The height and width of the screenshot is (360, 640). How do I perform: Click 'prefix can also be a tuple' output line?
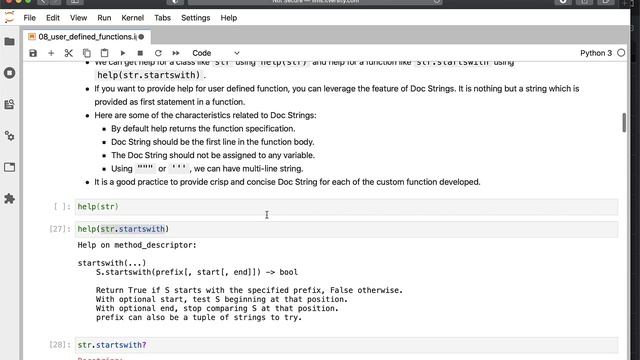199,317
